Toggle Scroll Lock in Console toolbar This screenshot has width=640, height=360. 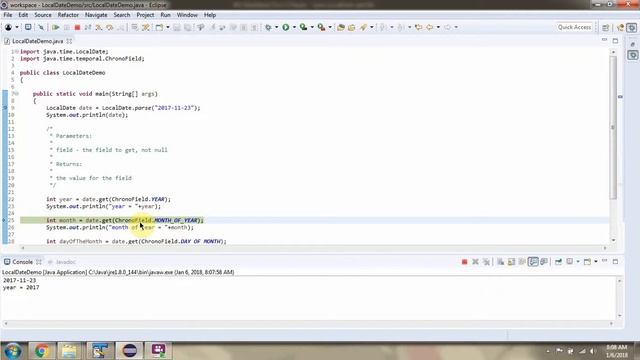click(x=511, y=262)
